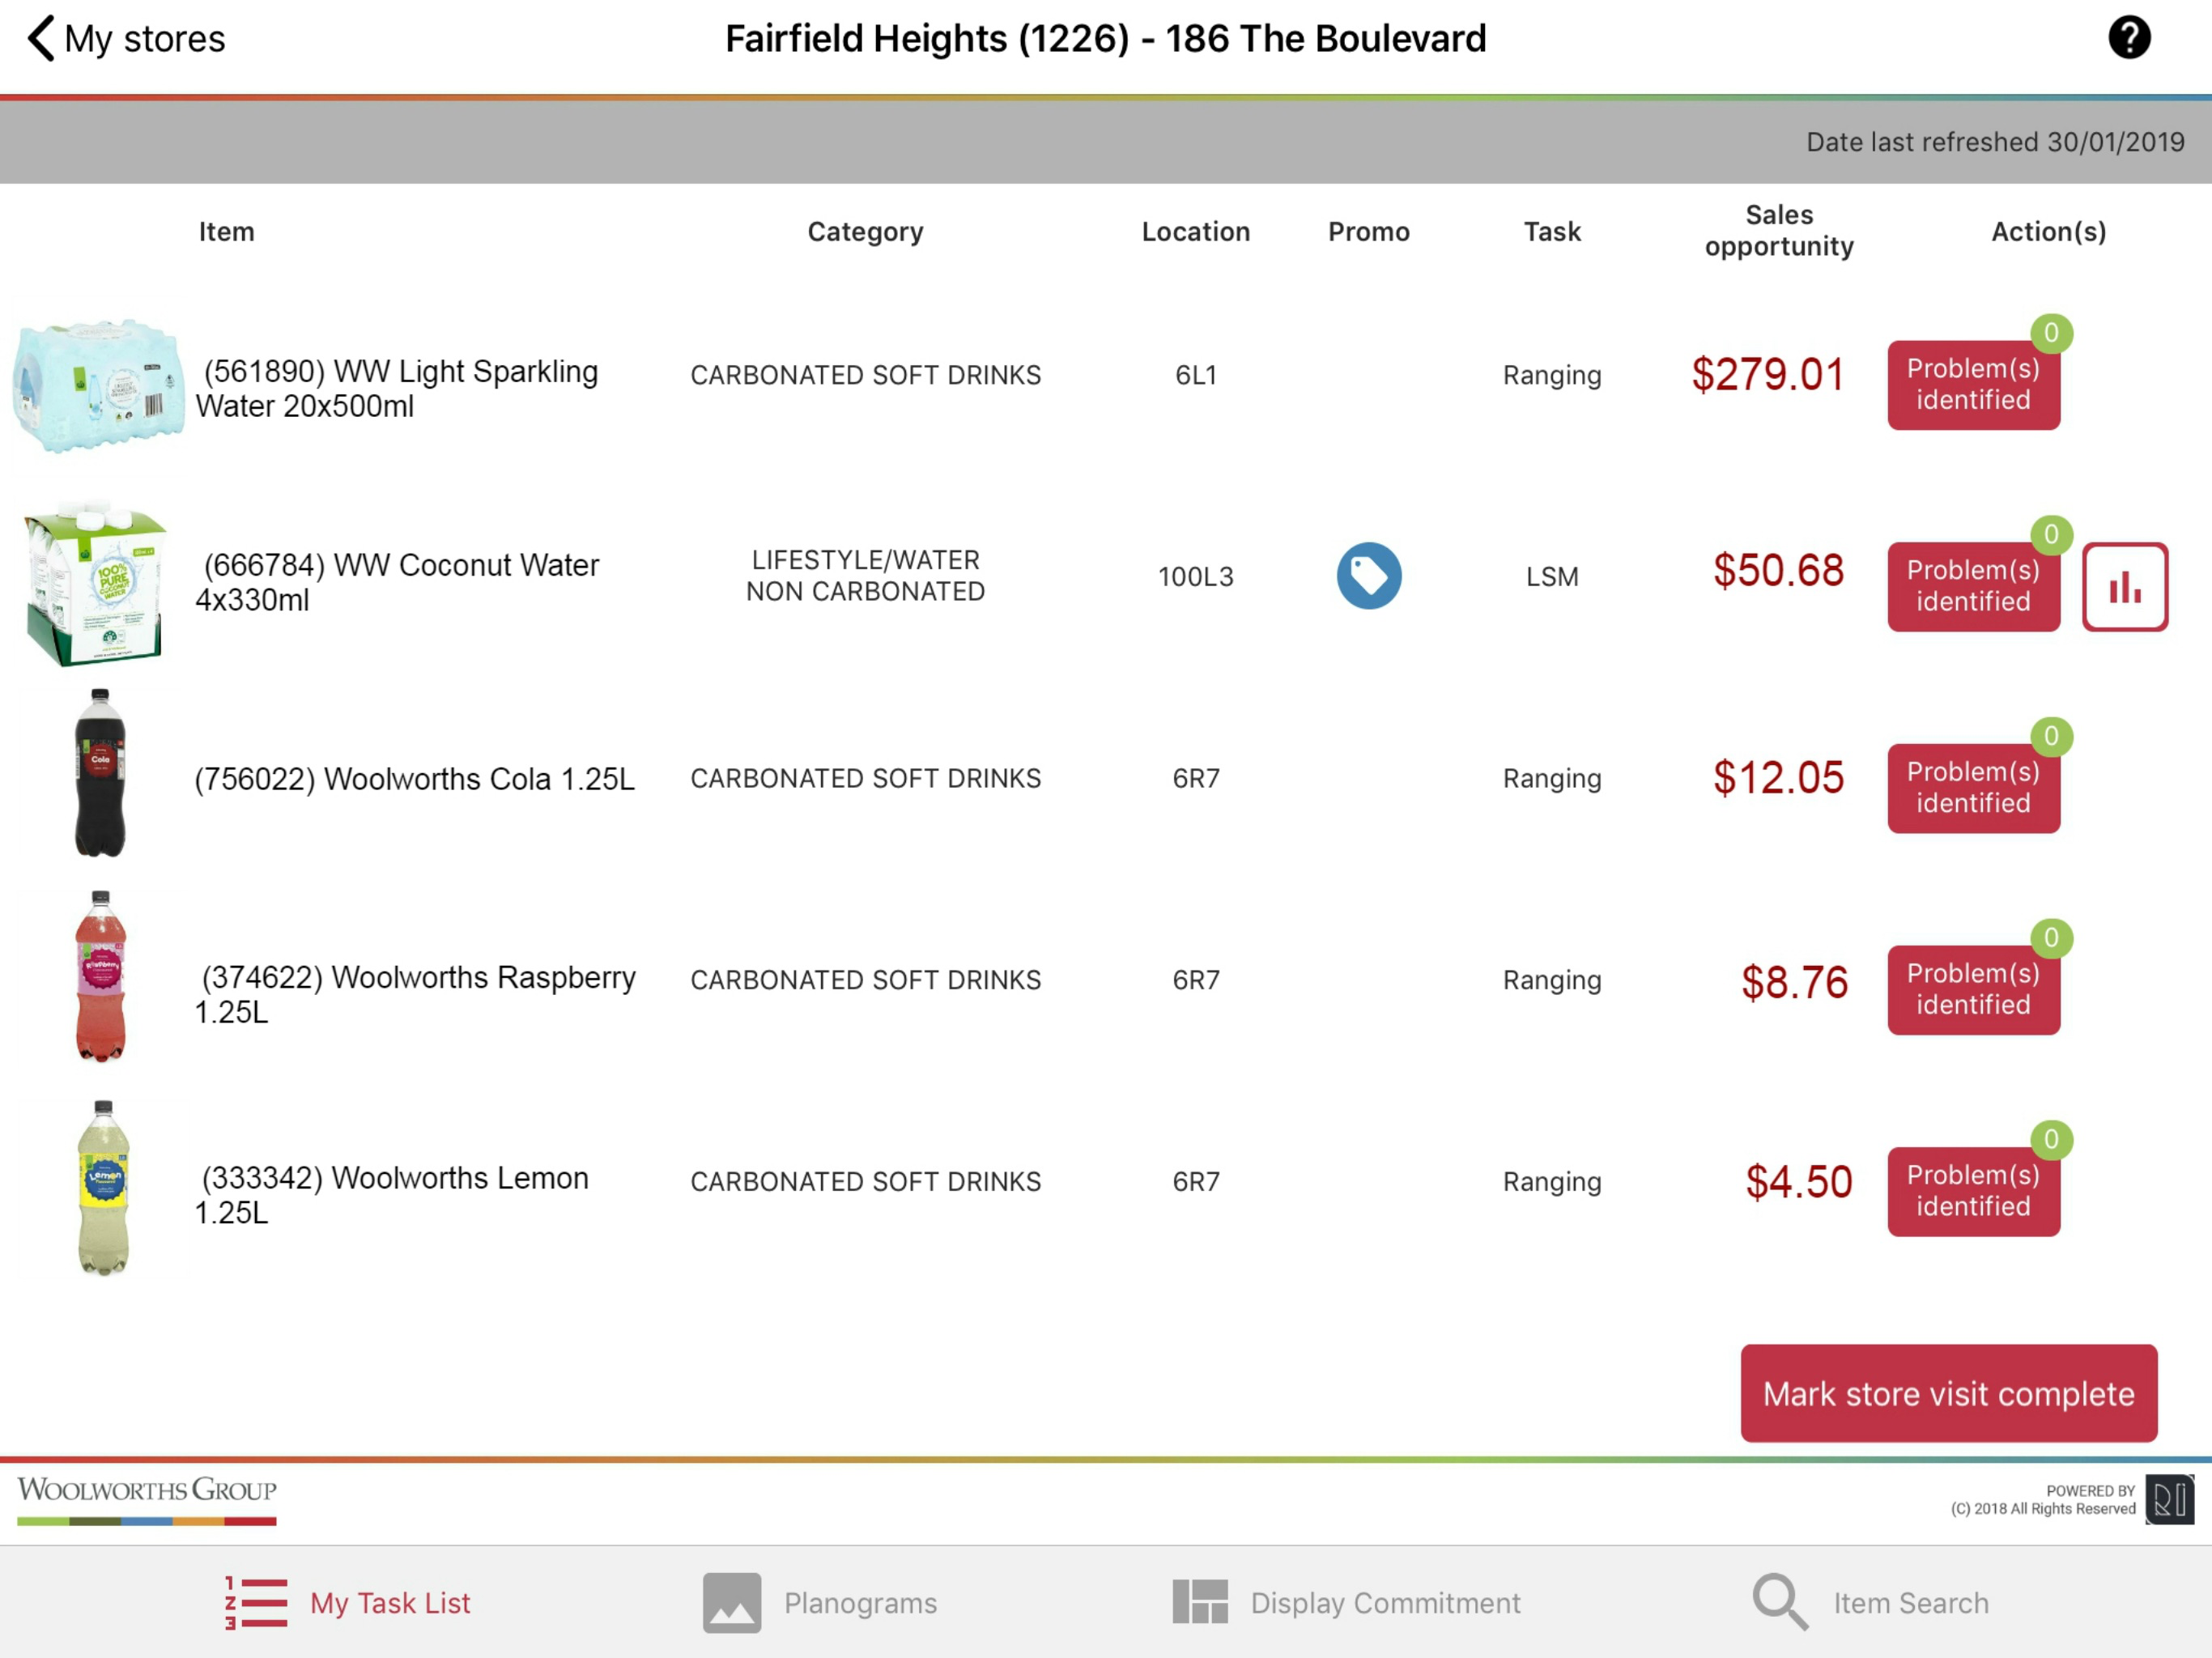The height and width of the screenshot is (1658, 2212).
Task: Click the Display Commitment grid icon
Action: click(1199, 1602)
